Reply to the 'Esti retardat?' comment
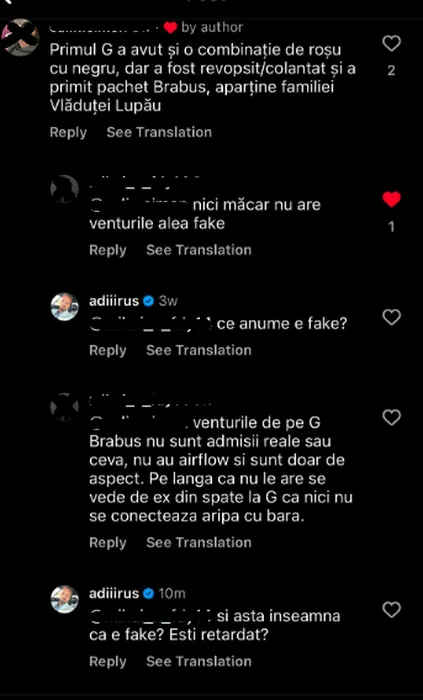The width and height of the screenshot is (423, 700). point(108,661)
